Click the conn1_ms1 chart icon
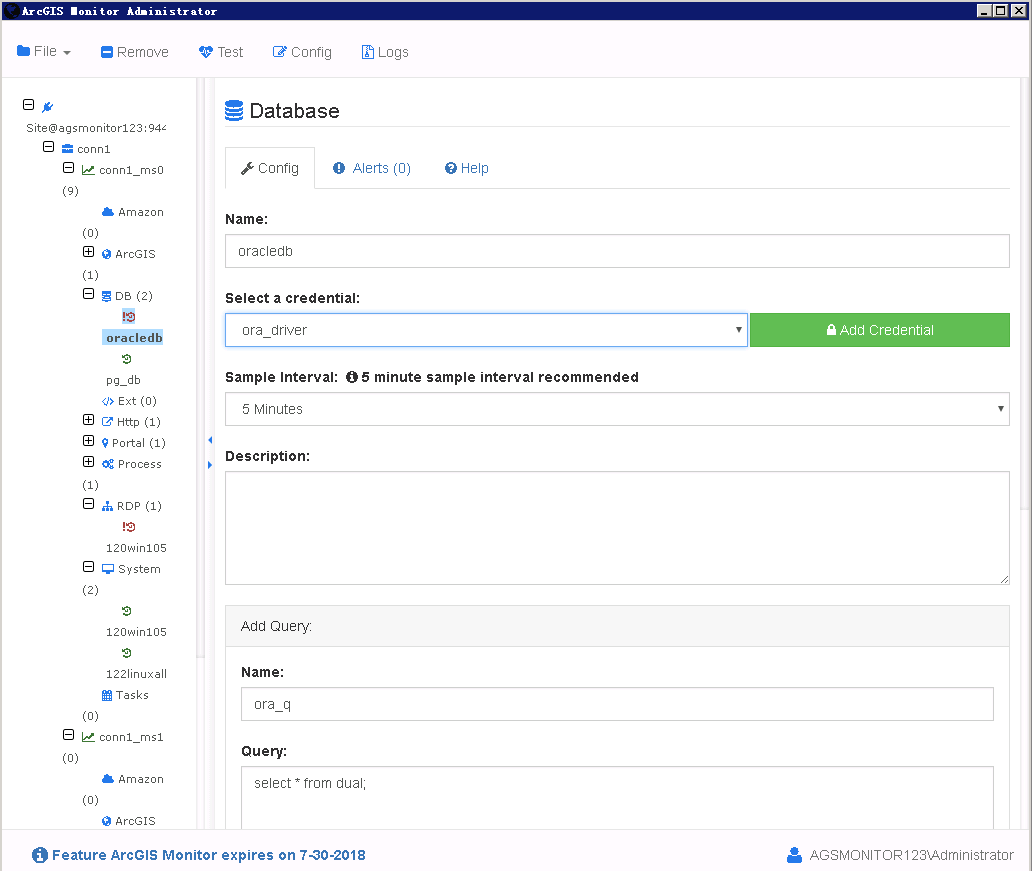Viewport: 1032px width, 871px height. (88, 737)
